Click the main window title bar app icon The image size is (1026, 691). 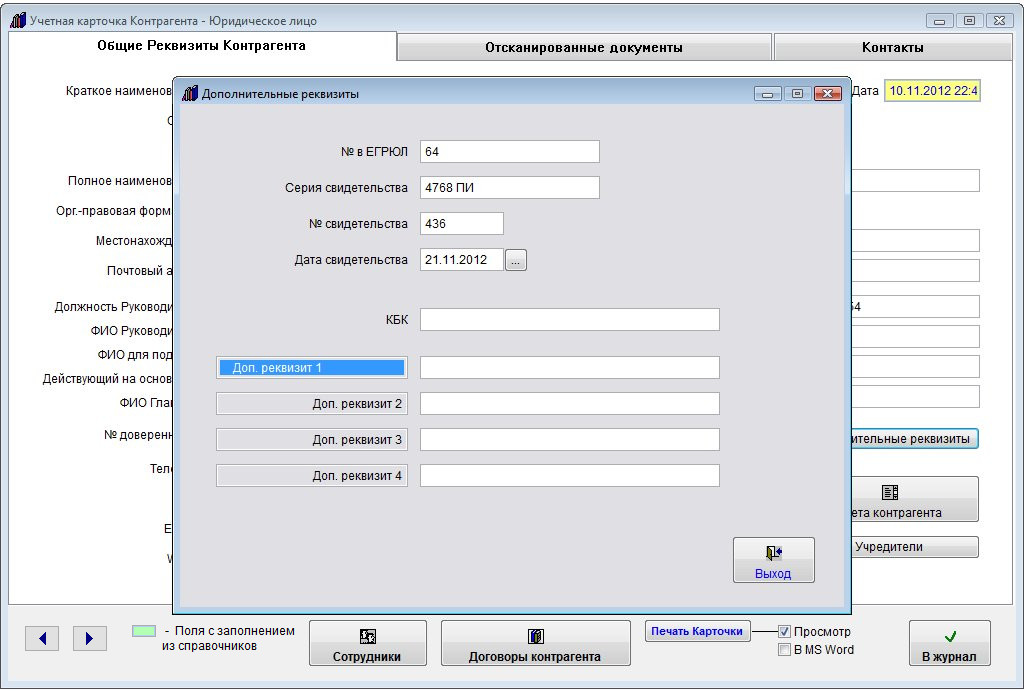tap(18, 20)
